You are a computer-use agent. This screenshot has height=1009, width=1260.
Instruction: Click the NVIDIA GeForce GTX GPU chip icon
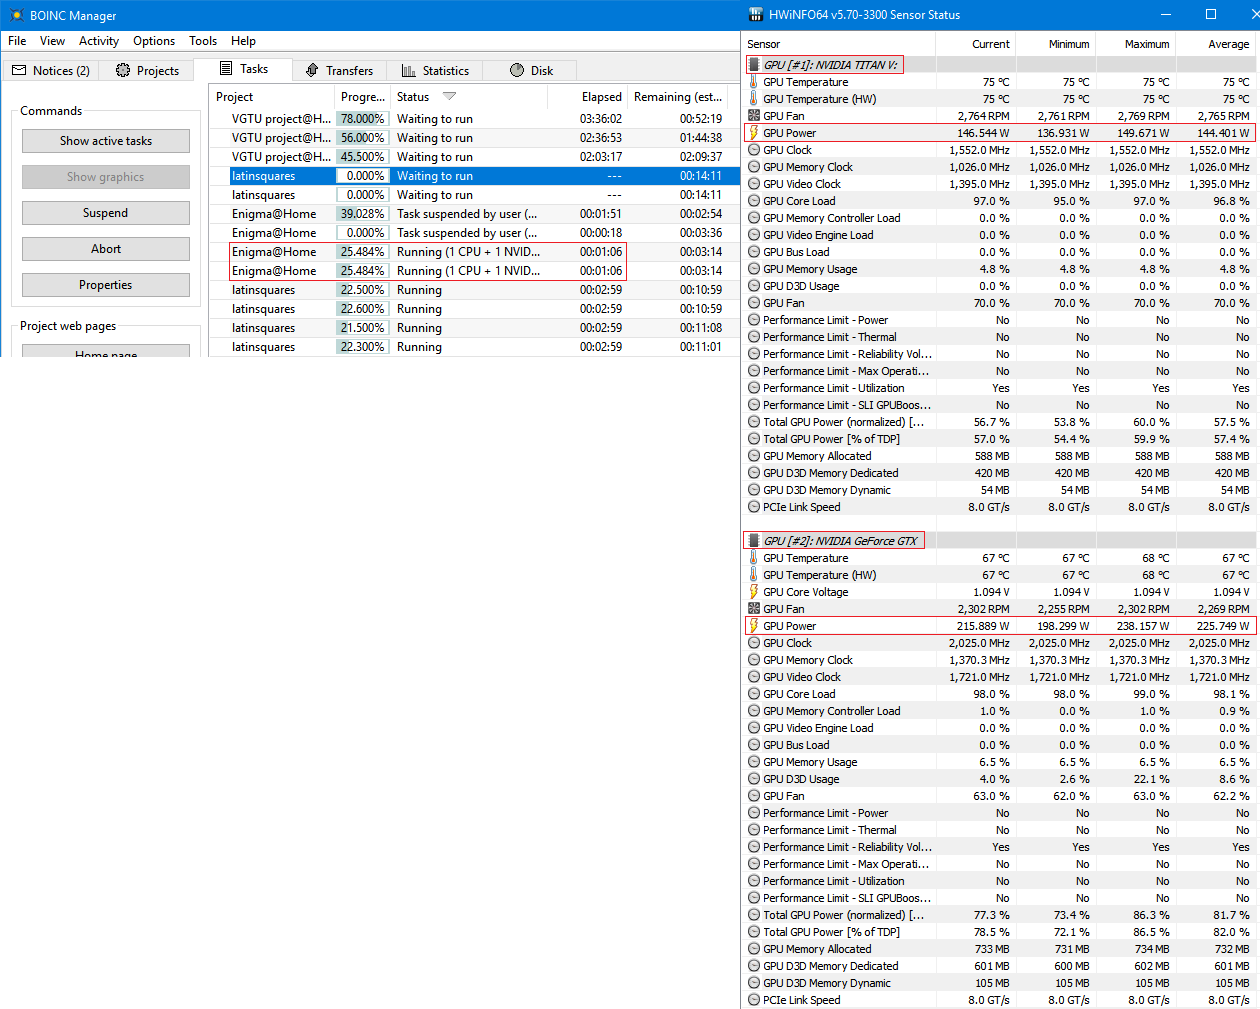click(754, 541)
